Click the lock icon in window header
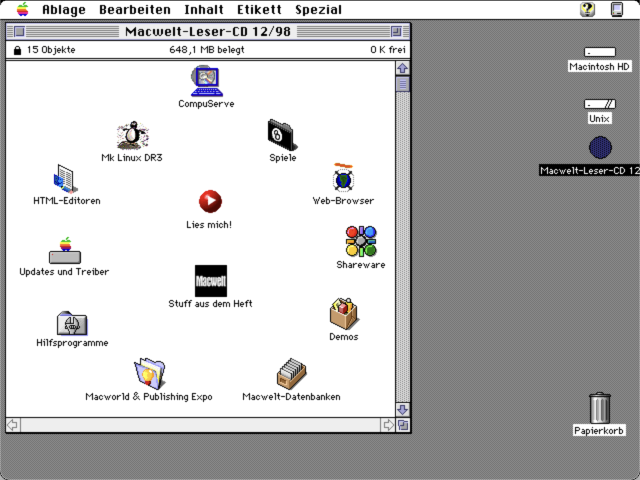The image size is (640, 480). (17, 50)
